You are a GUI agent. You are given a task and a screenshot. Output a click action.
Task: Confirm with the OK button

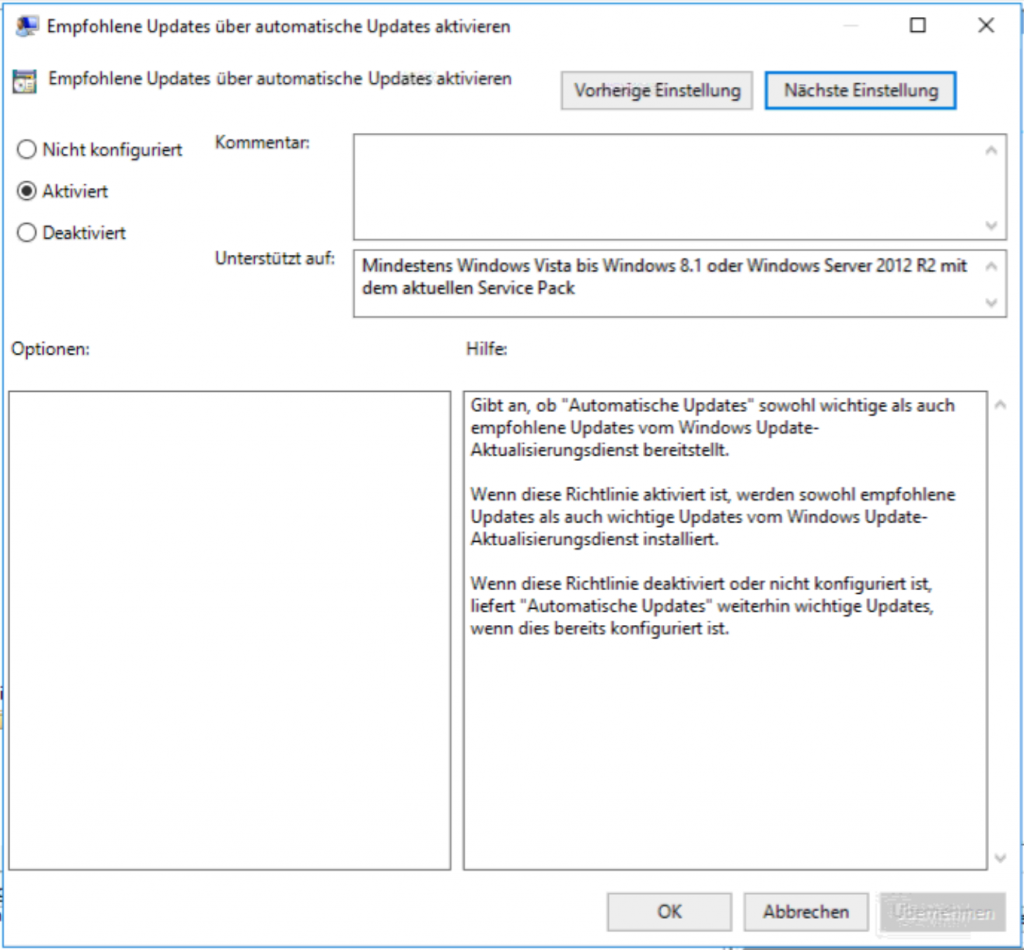click(x=669, y=911)
